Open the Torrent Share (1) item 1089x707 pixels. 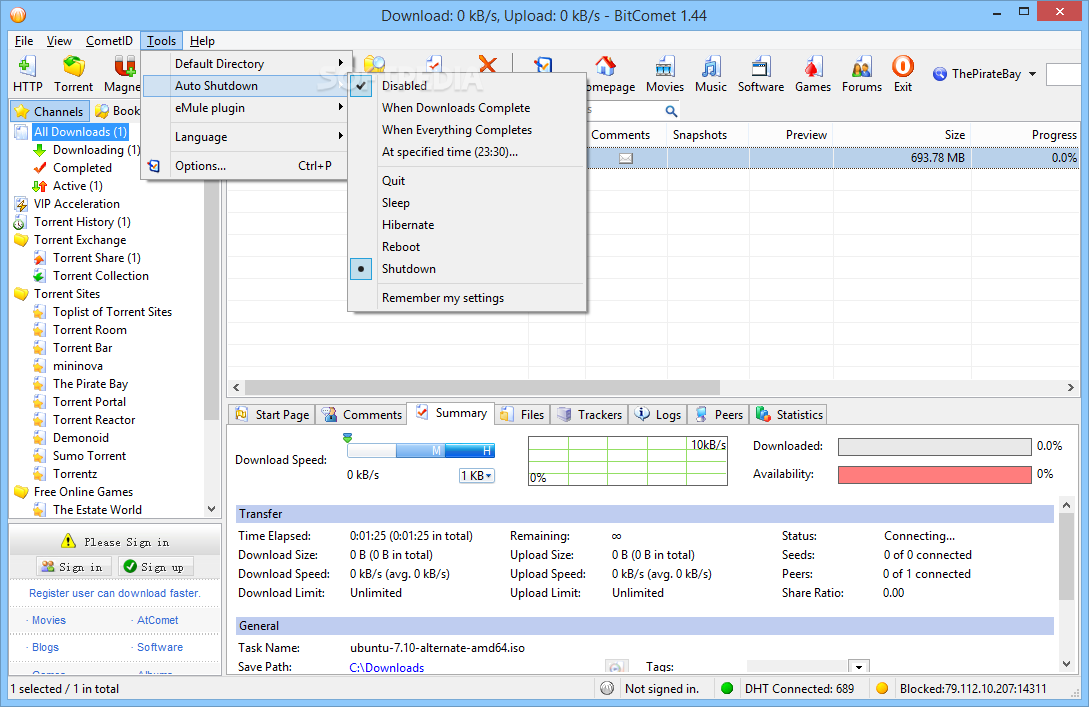(97, 258)
